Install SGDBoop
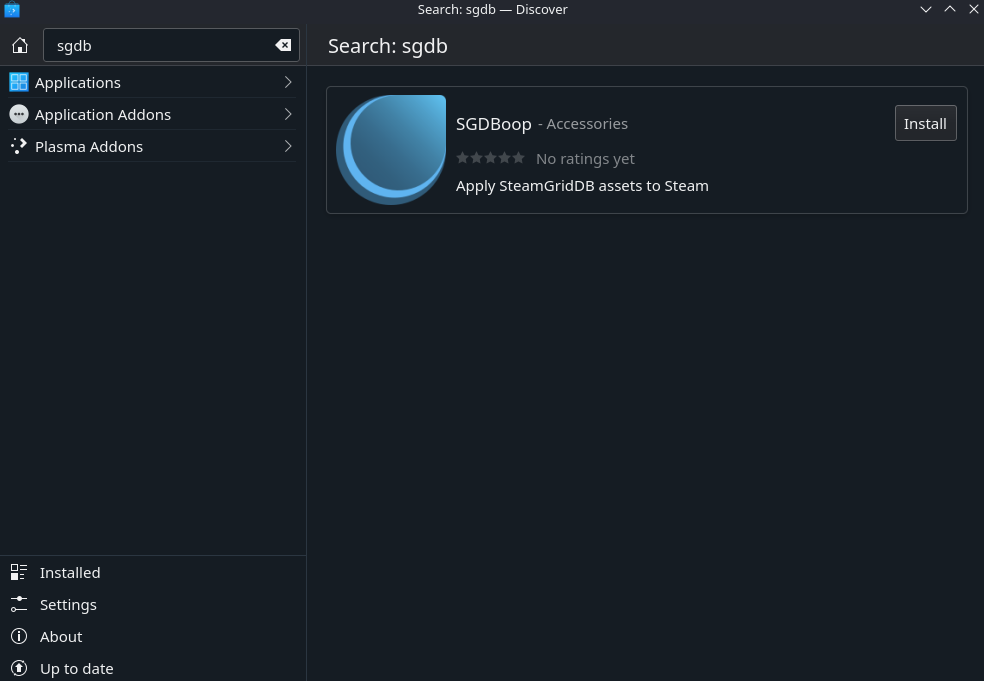Screen dimensions: 984x681 (925, 124)
